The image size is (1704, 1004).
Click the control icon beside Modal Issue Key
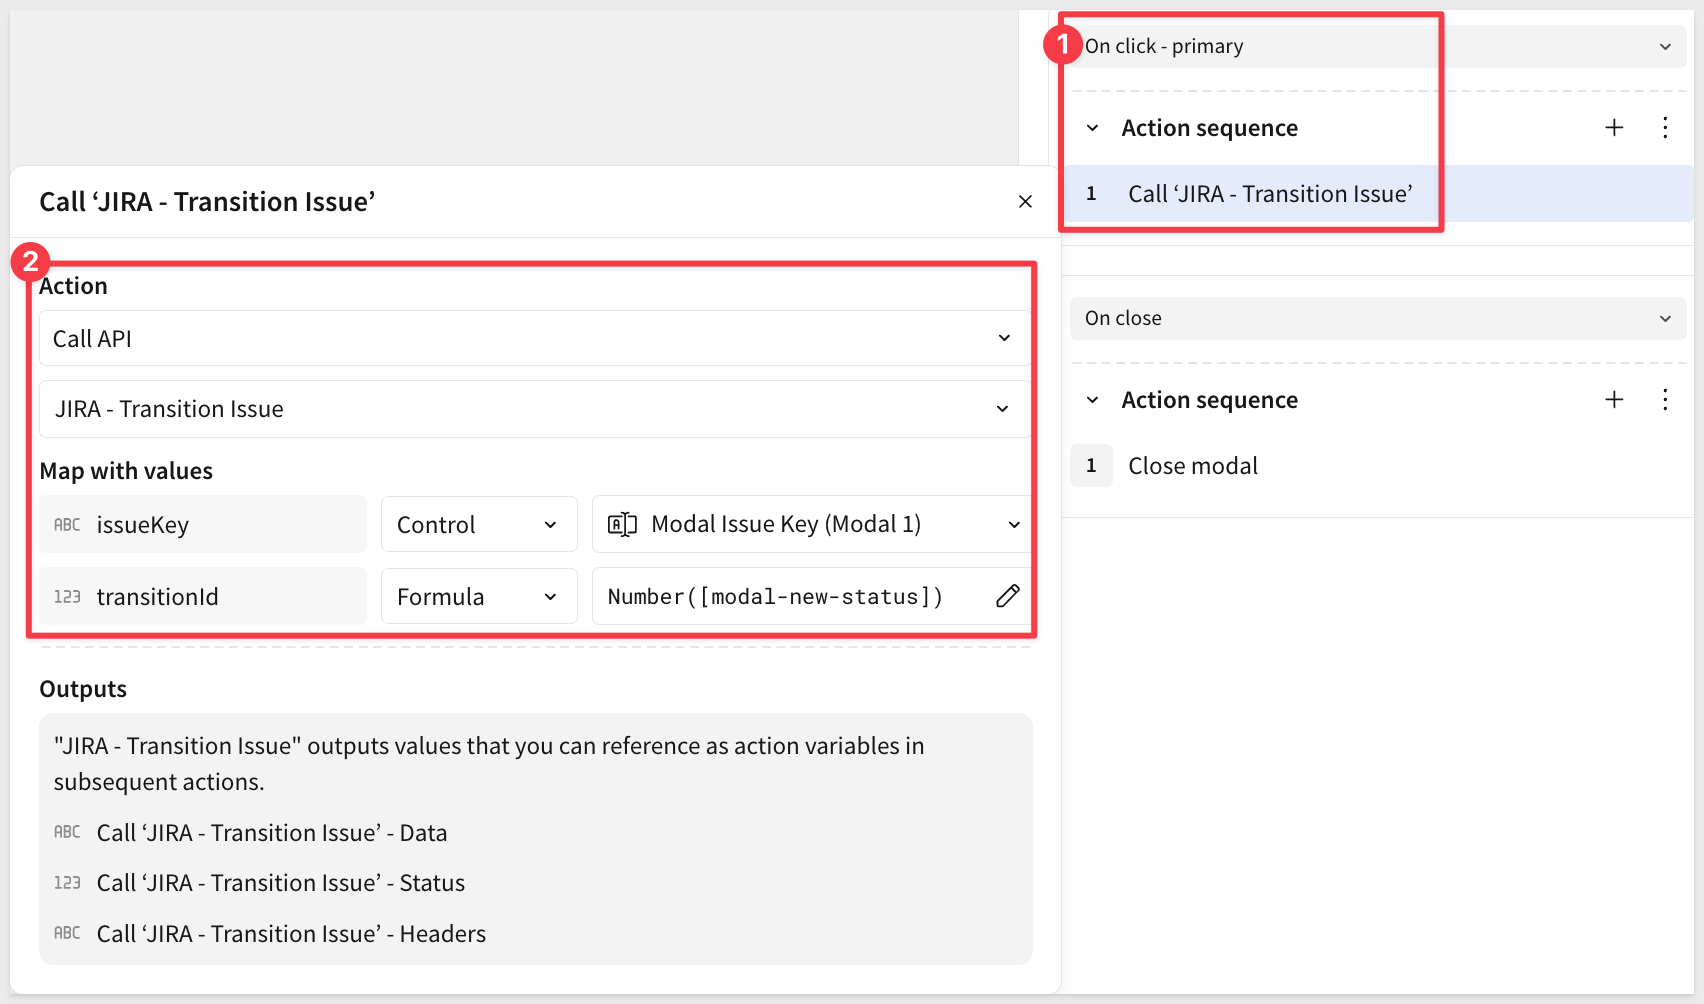point(622,525)
